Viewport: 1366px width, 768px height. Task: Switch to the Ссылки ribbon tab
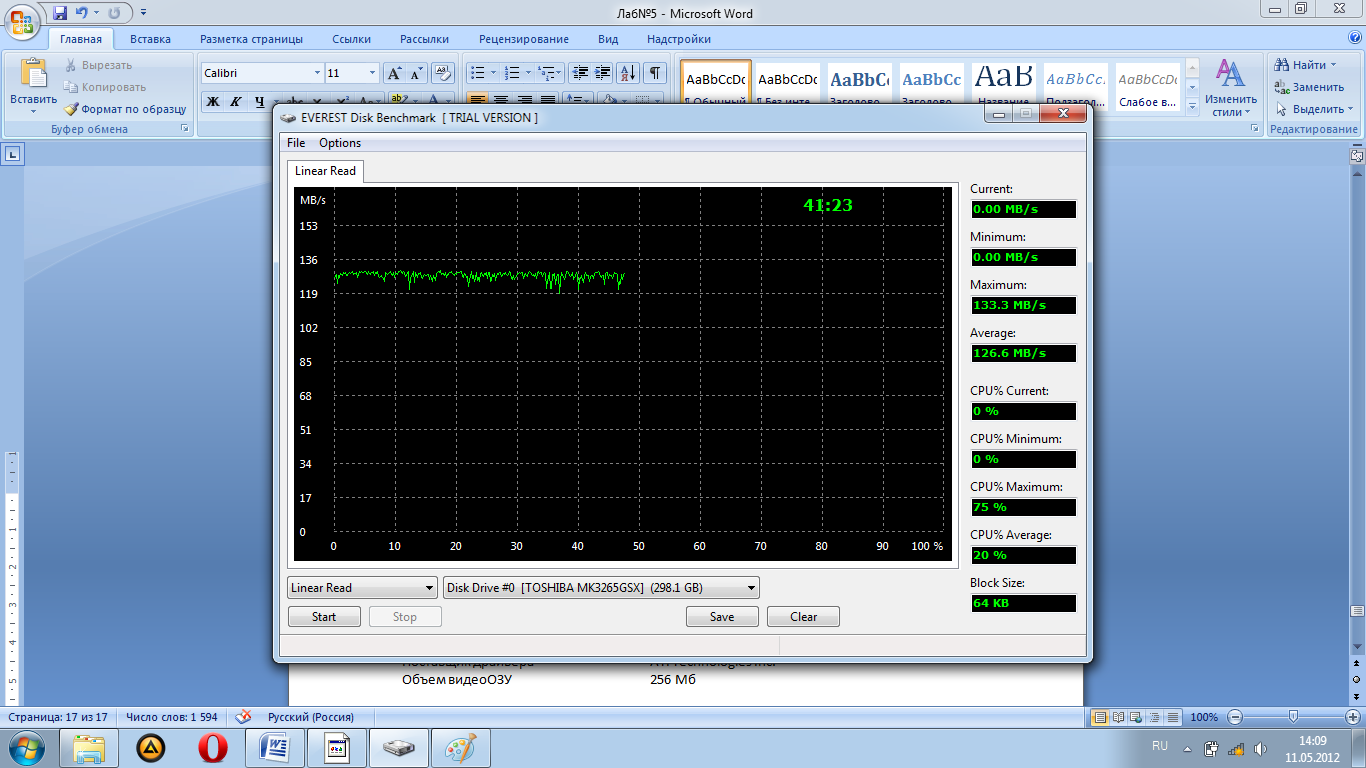click(351, 39)
